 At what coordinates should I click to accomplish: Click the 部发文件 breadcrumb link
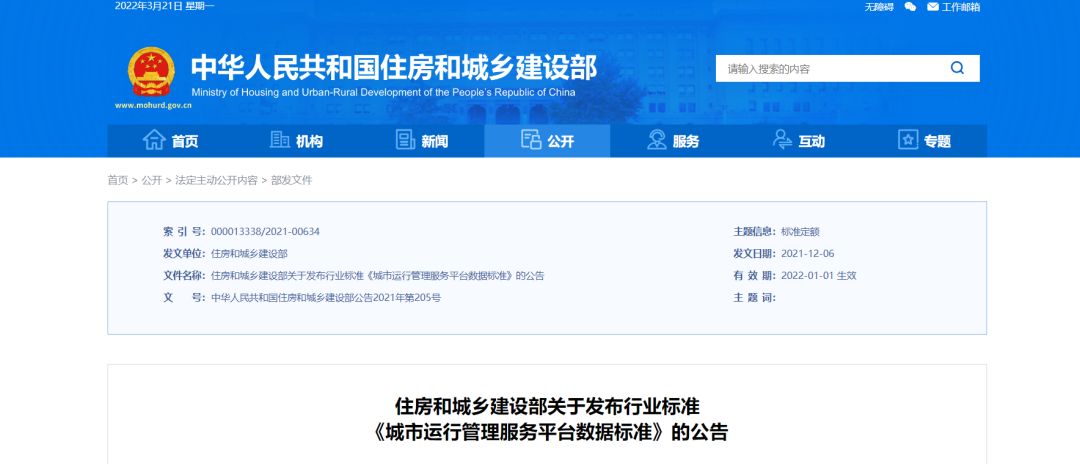(x=291, y=180)
